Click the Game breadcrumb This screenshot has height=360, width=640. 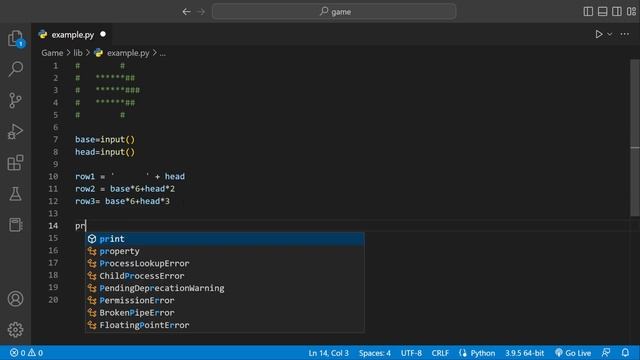pos(52,53)
